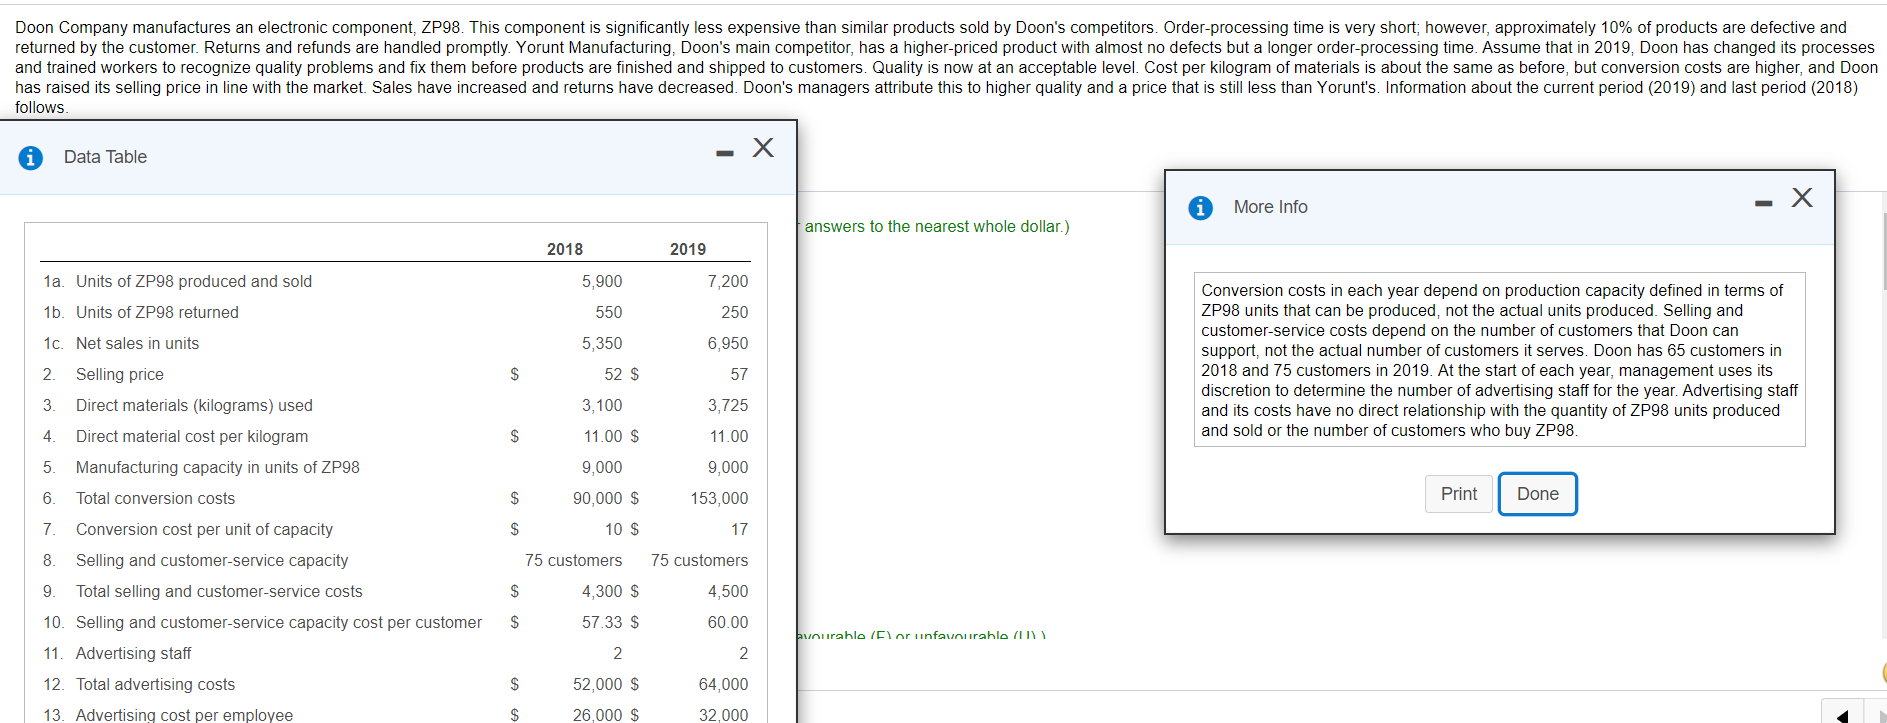The image size is (1887, 723).
Task: Click the 2019 returned value 250
Action: pyautogui.click(x=735, y=313)
